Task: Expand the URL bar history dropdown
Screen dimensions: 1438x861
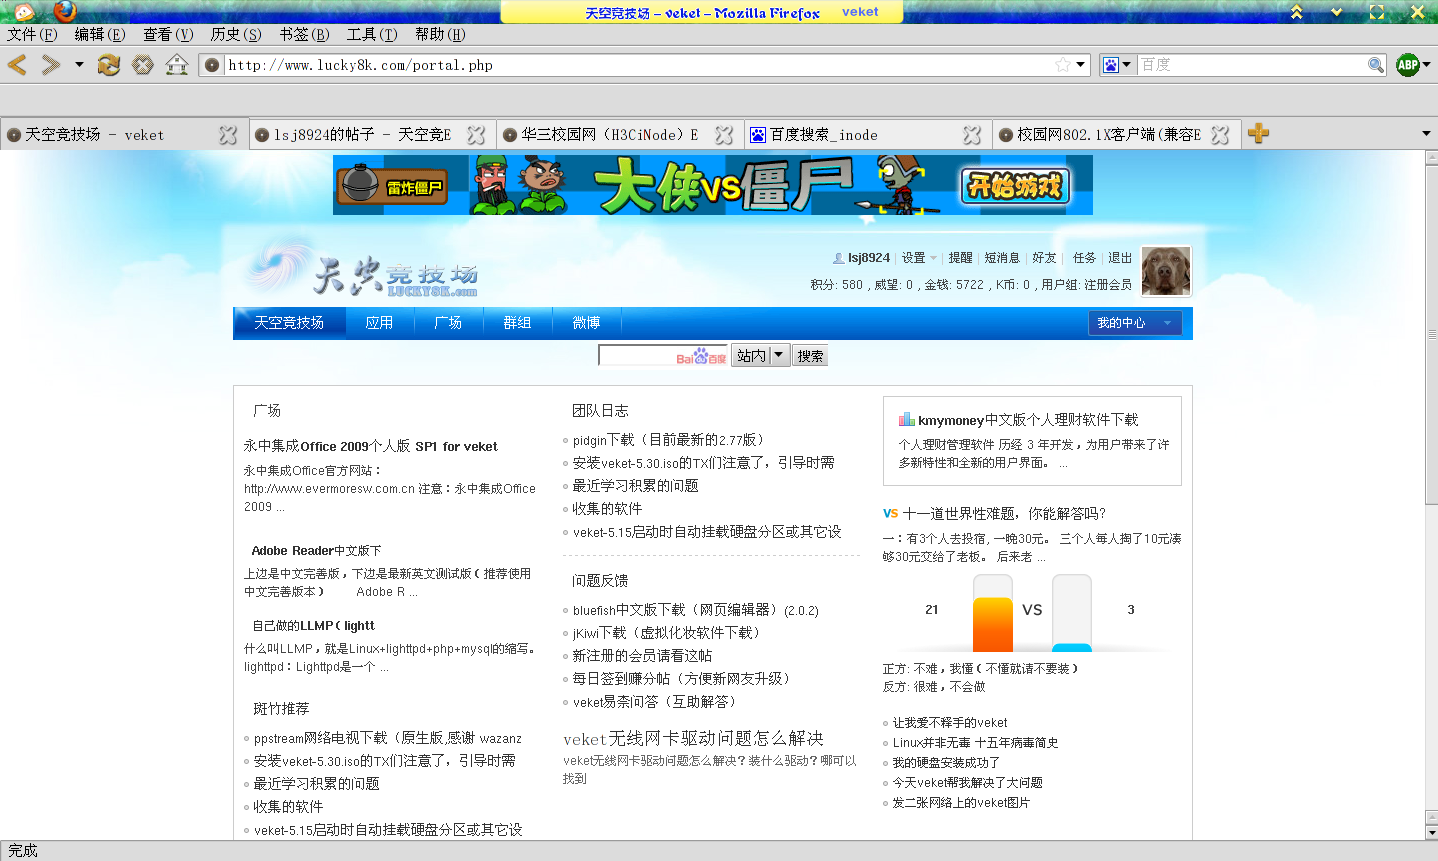Action: (1080, 65)
